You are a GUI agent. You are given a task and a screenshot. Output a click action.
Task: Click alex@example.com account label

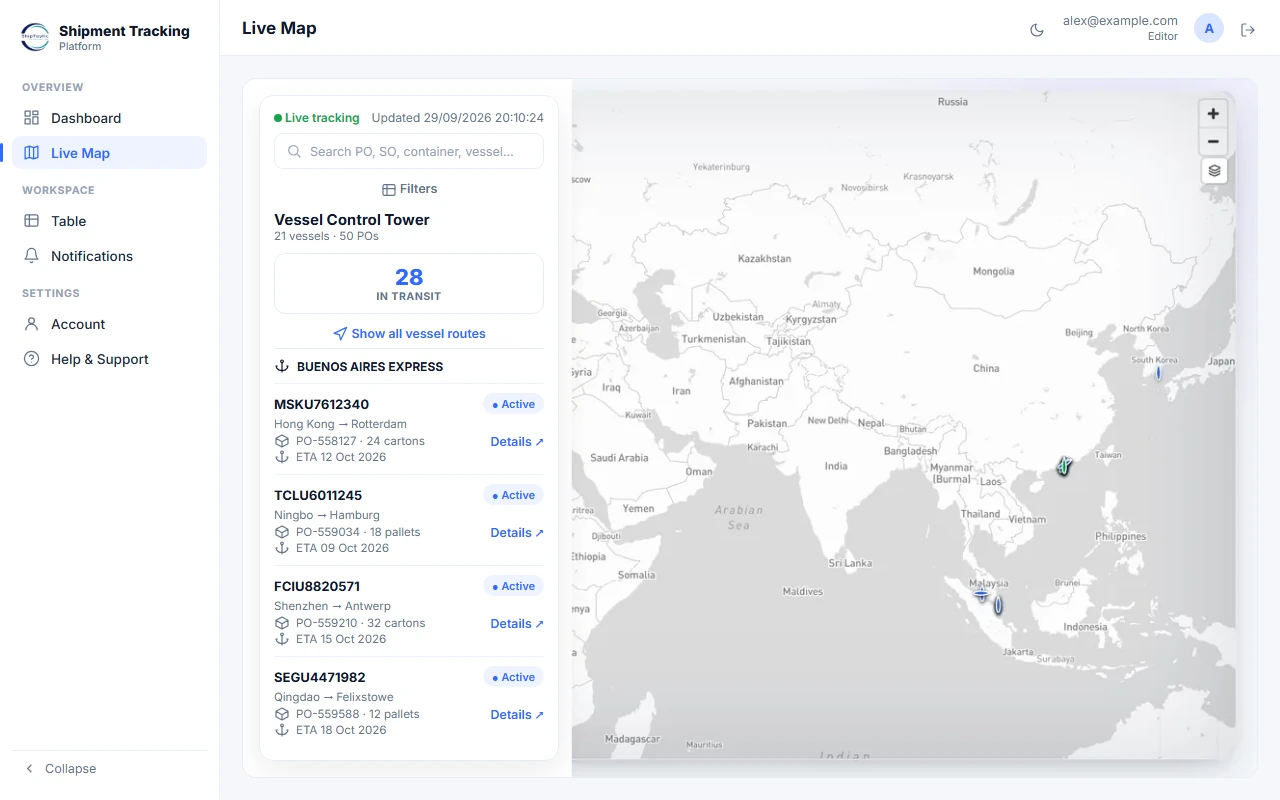click(x=1120, y=21)
